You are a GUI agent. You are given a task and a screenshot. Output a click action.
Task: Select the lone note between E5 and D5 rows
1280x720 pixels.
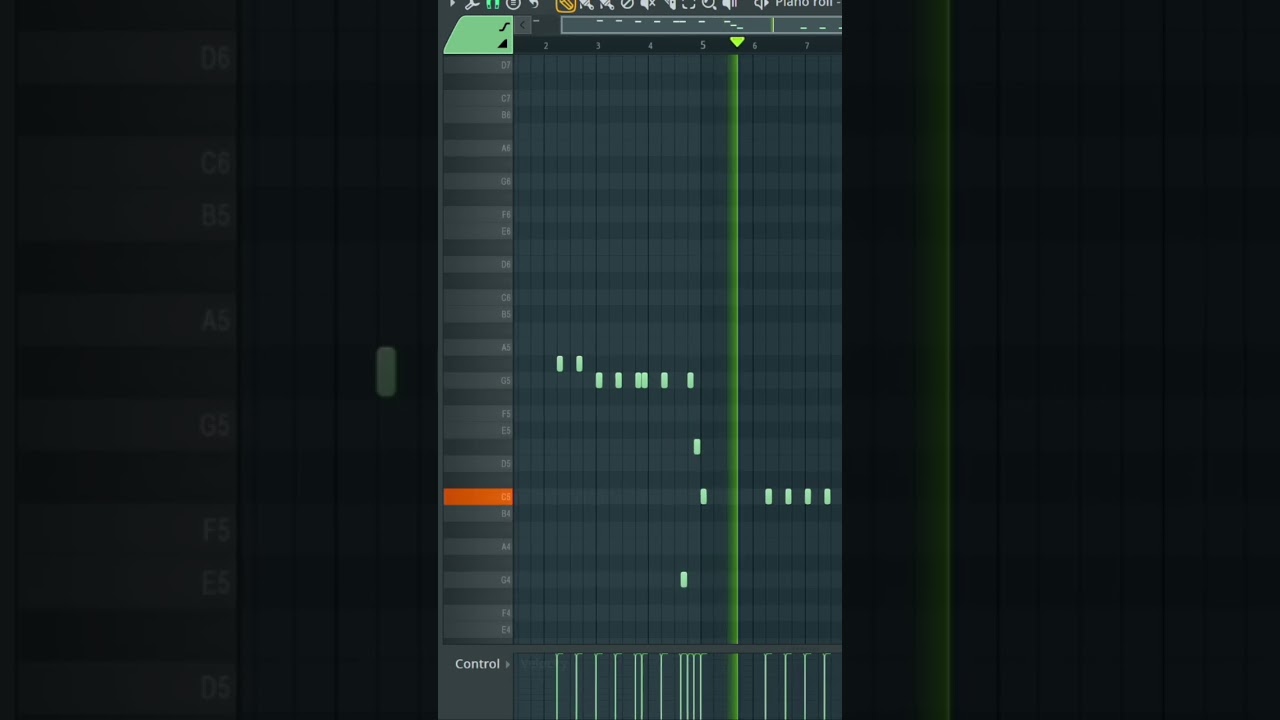coord(697,447)
